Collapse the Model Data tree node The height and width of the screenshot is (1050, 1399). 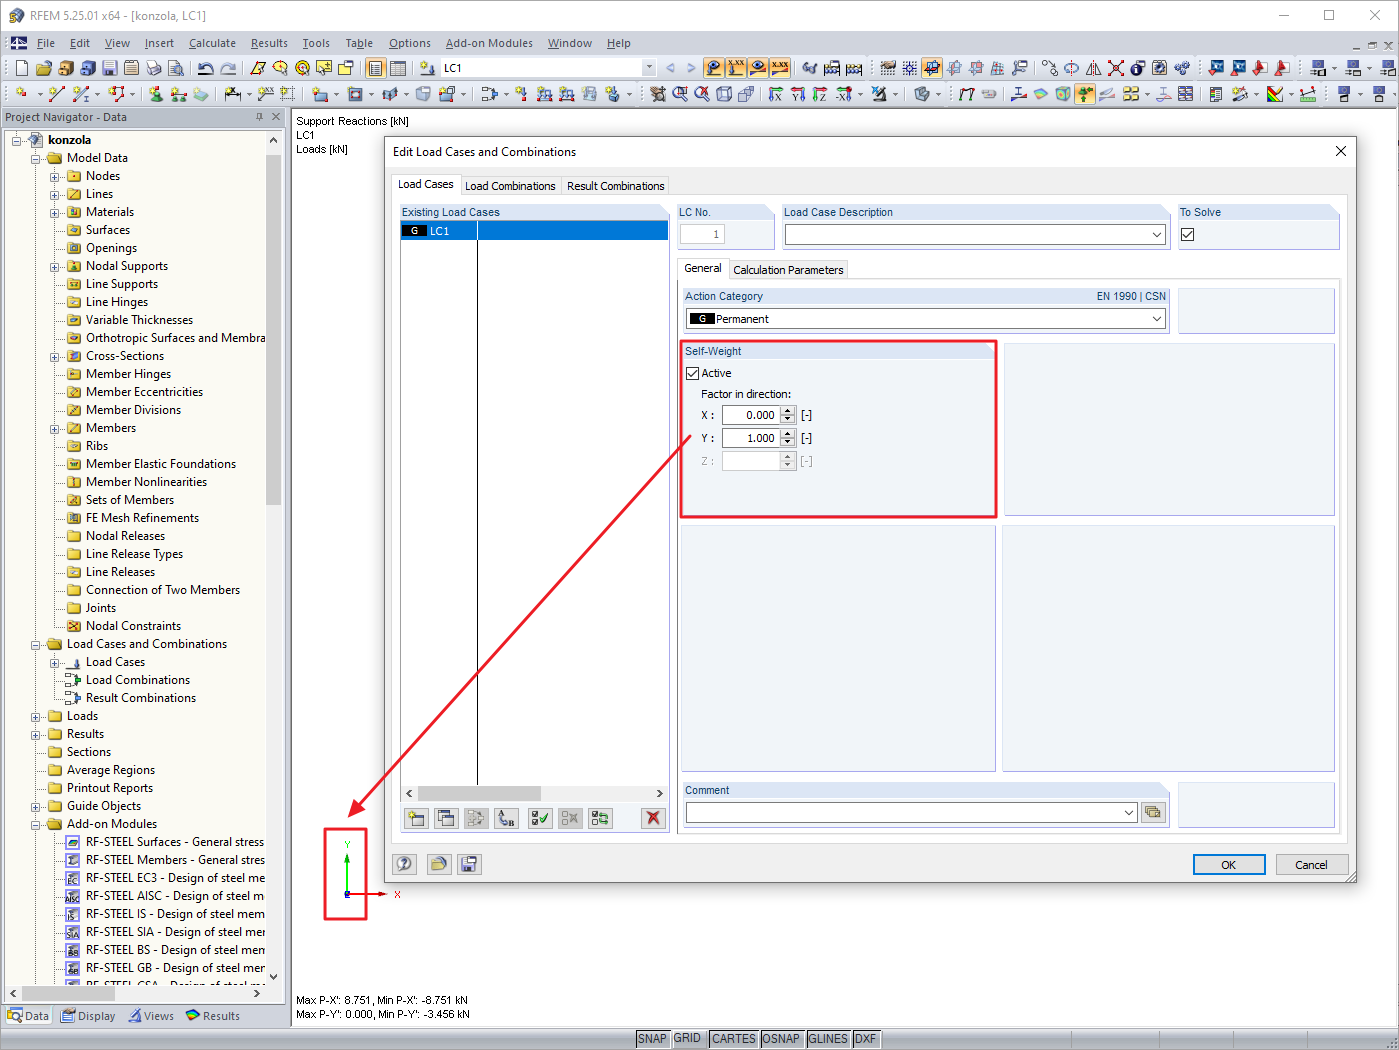36,158
